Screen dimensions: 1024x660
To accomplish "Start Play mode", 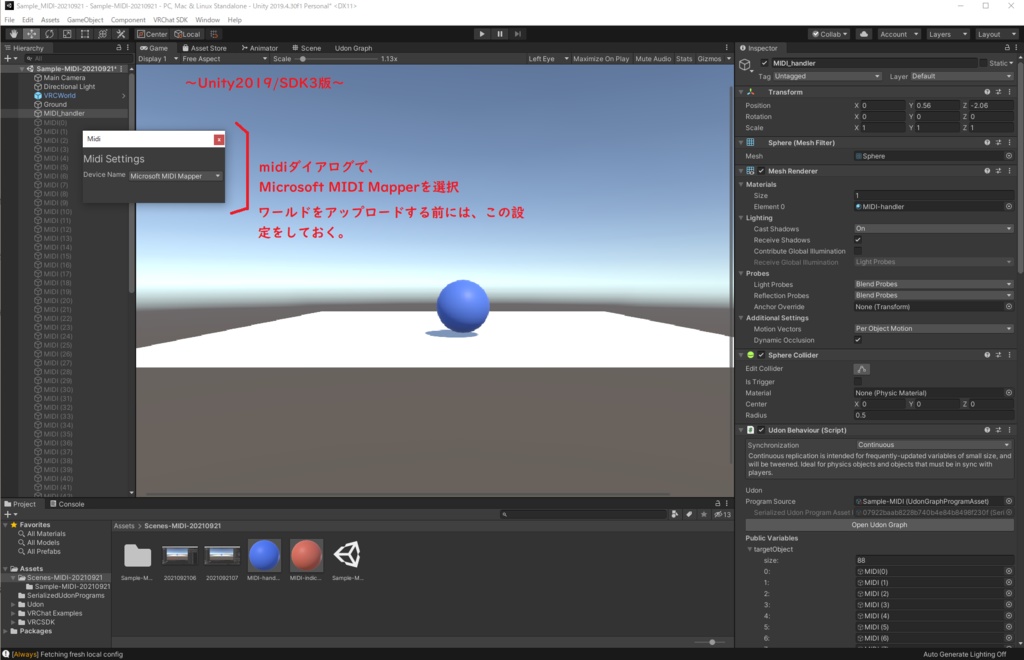I will 482,34.
